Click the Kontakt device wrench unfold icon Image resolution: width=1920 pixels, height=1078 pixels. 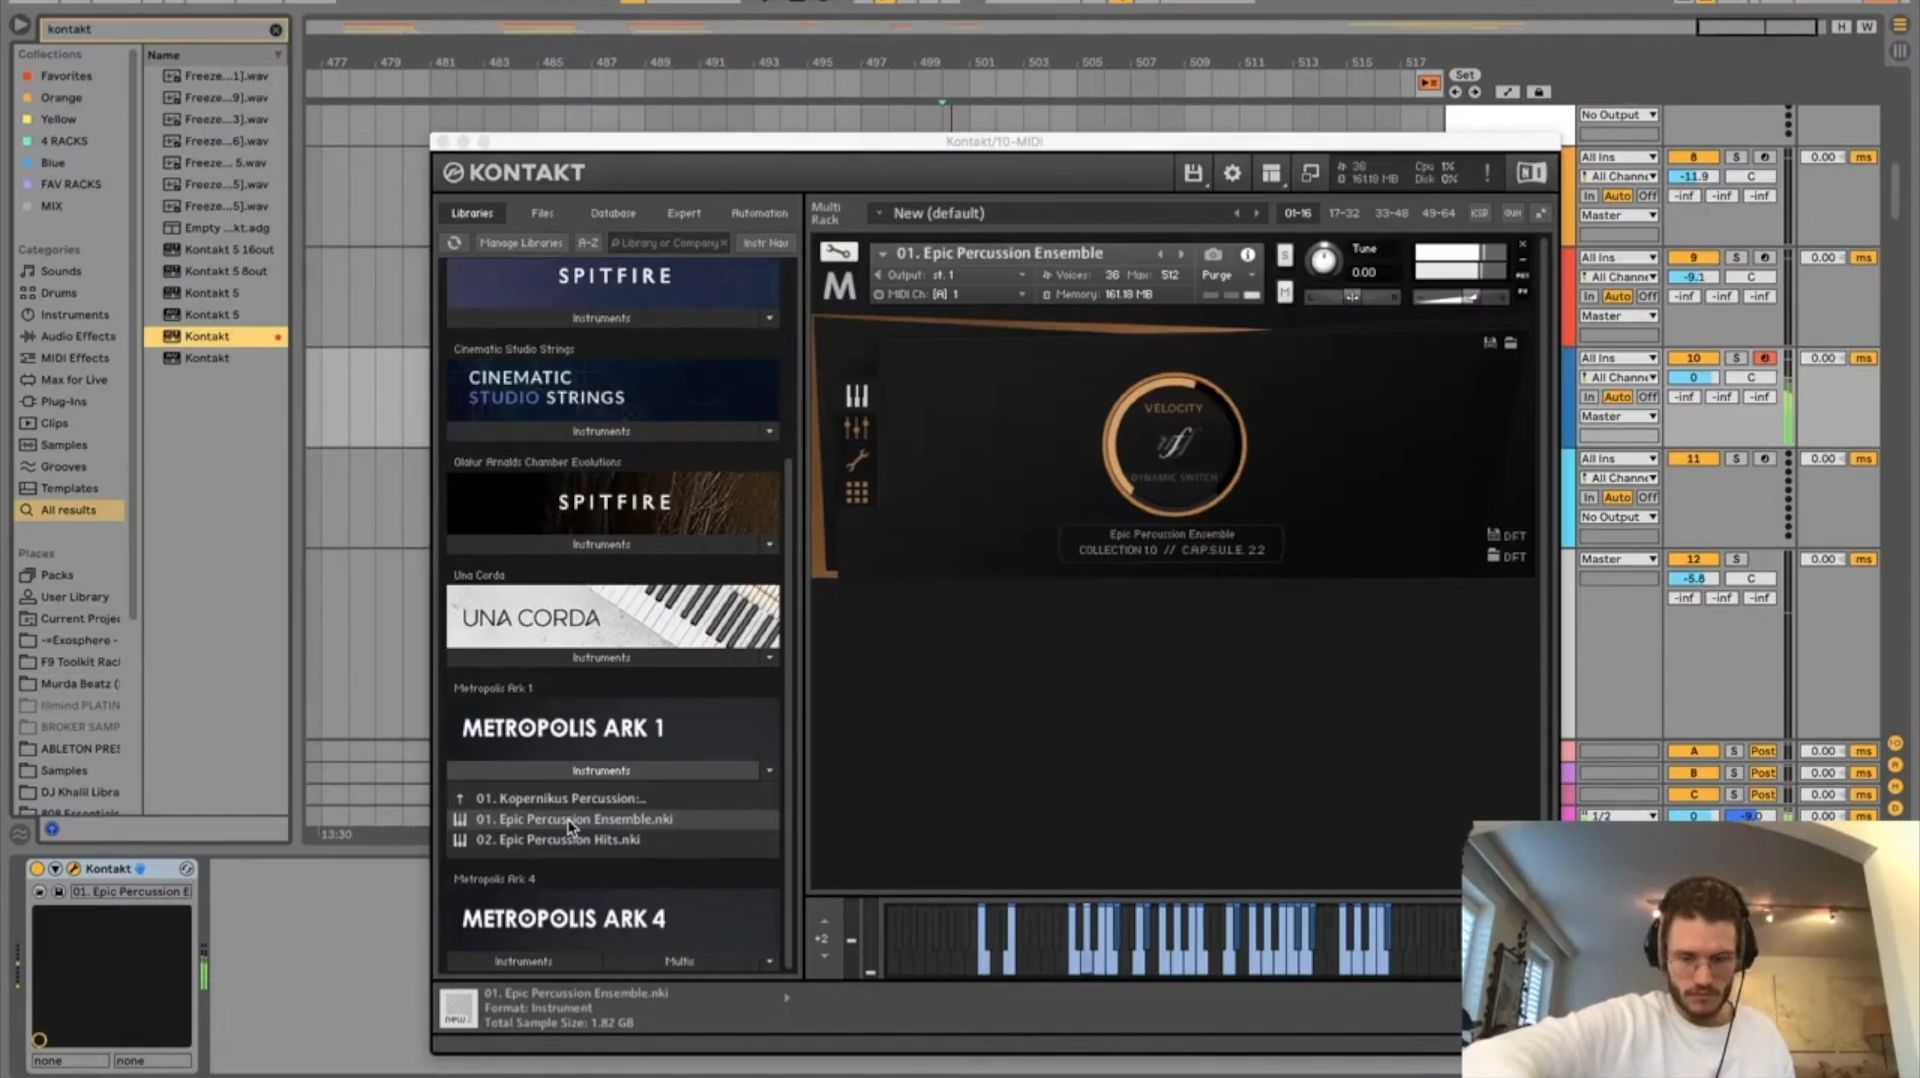point(73,869)
